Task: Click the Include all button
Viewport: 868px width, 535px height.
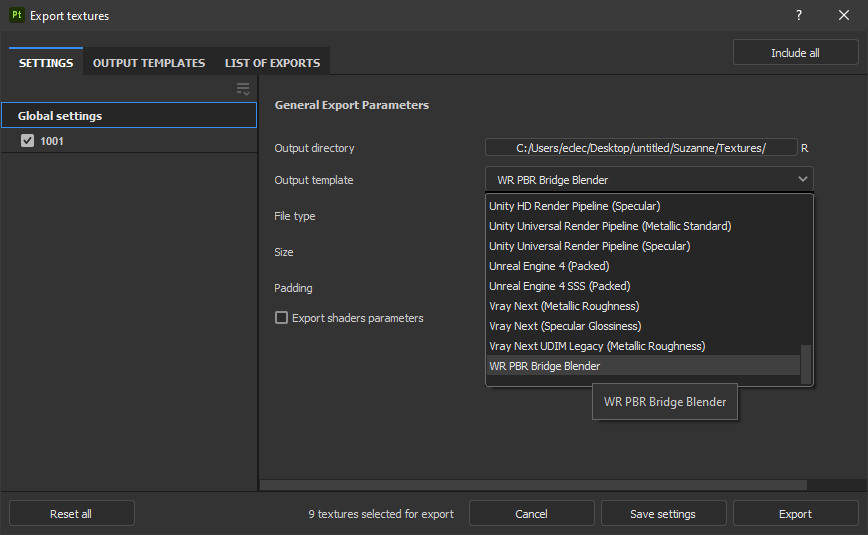Action: pos(795,53)
